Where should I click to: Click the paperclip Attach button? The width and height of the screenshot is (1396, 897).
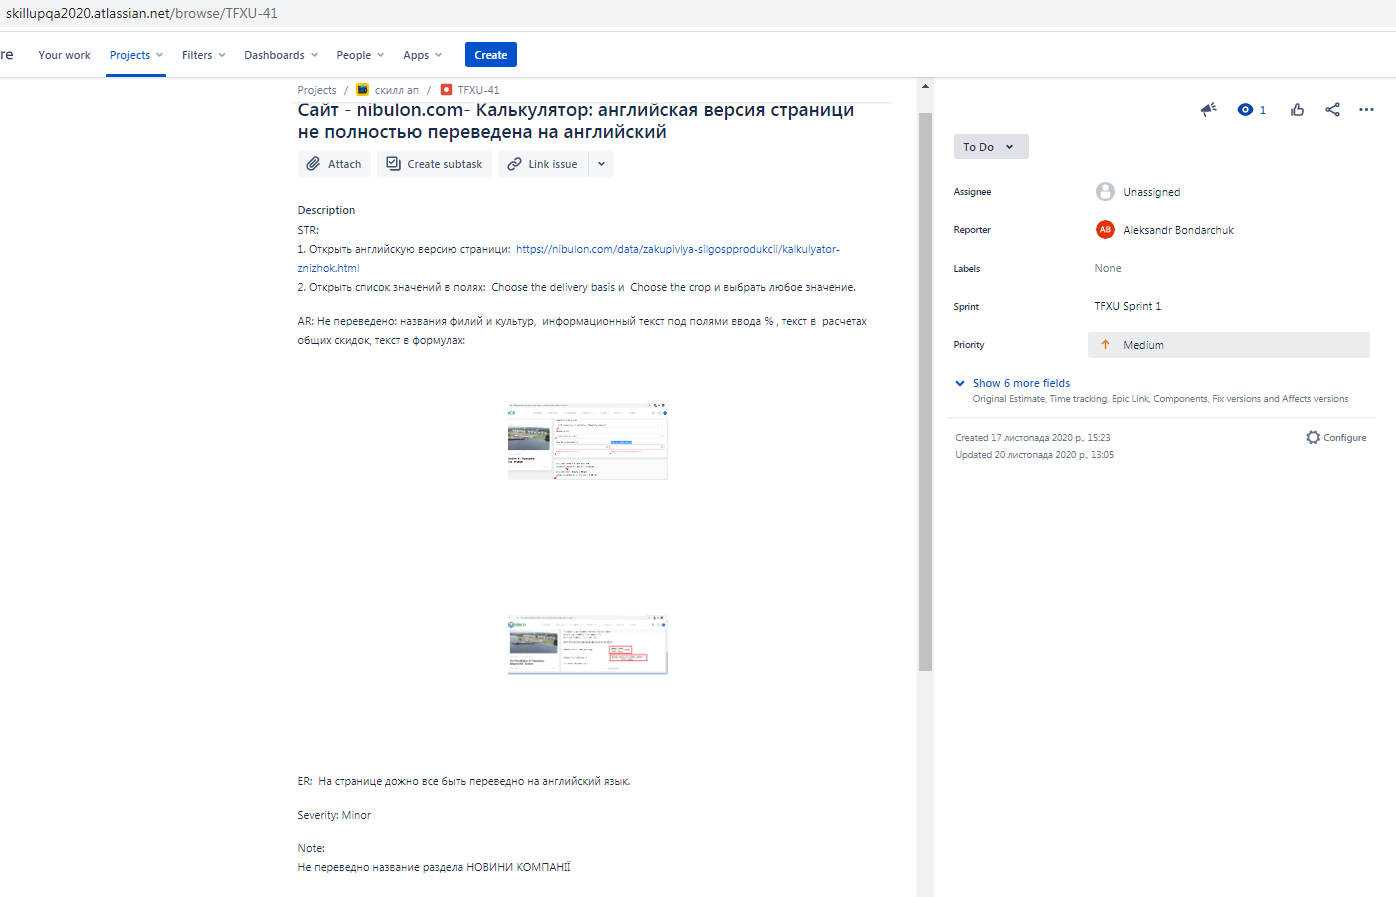(x=334, y=164)
